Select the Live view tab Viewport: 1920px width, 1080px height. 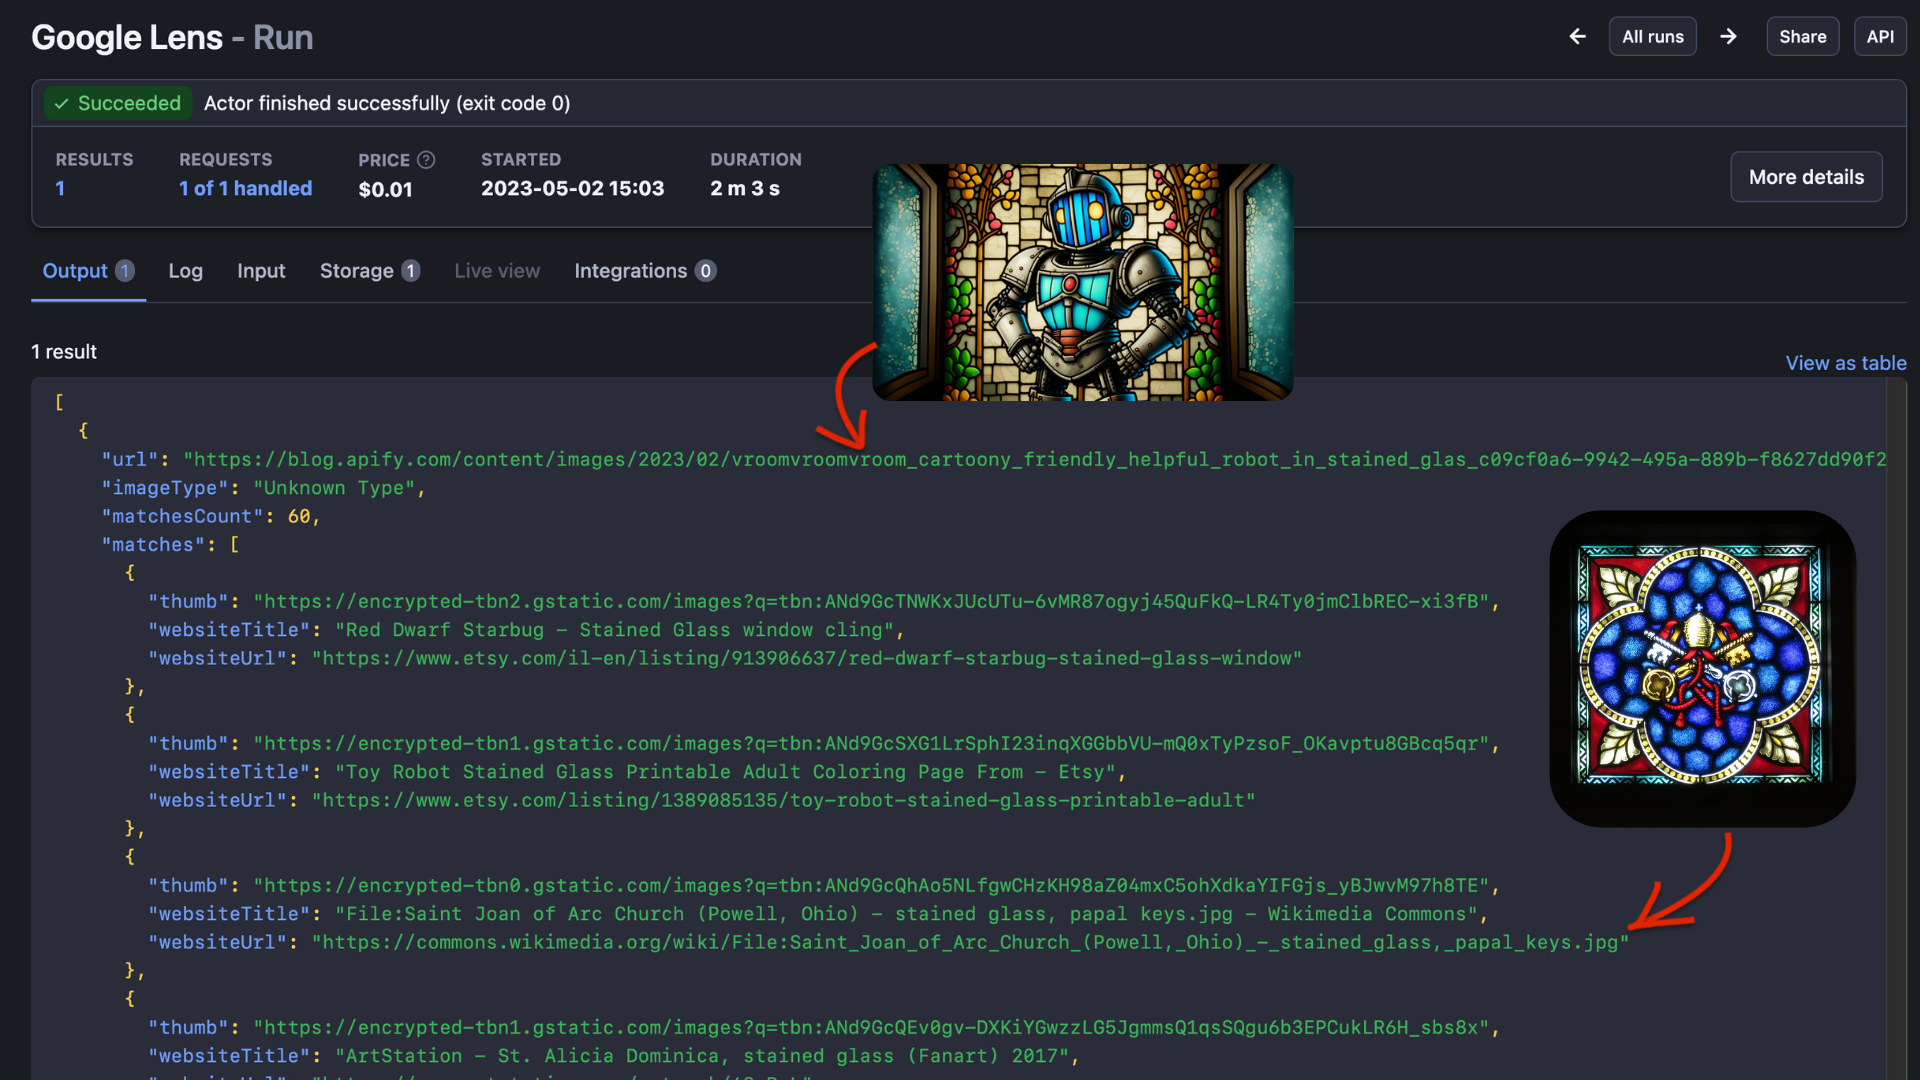(x=497, y=271)
